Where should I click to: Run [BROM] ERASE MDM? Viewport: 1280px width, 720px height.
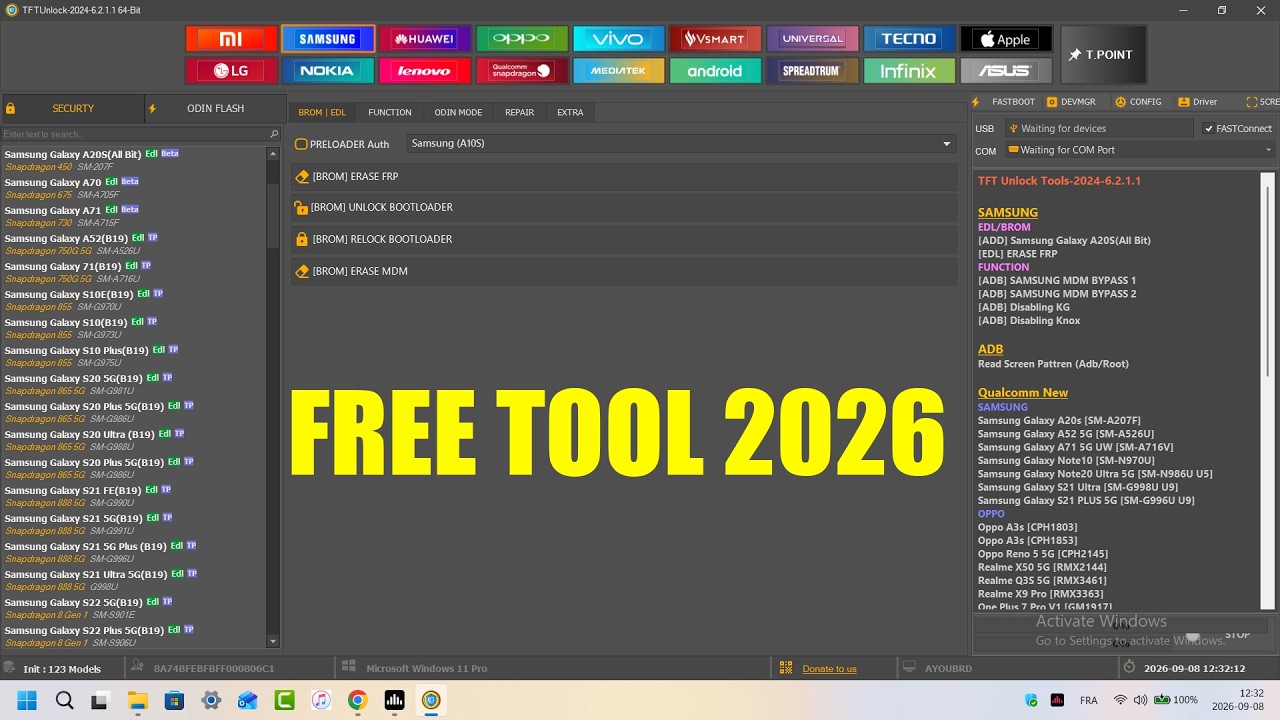(624, 272)
